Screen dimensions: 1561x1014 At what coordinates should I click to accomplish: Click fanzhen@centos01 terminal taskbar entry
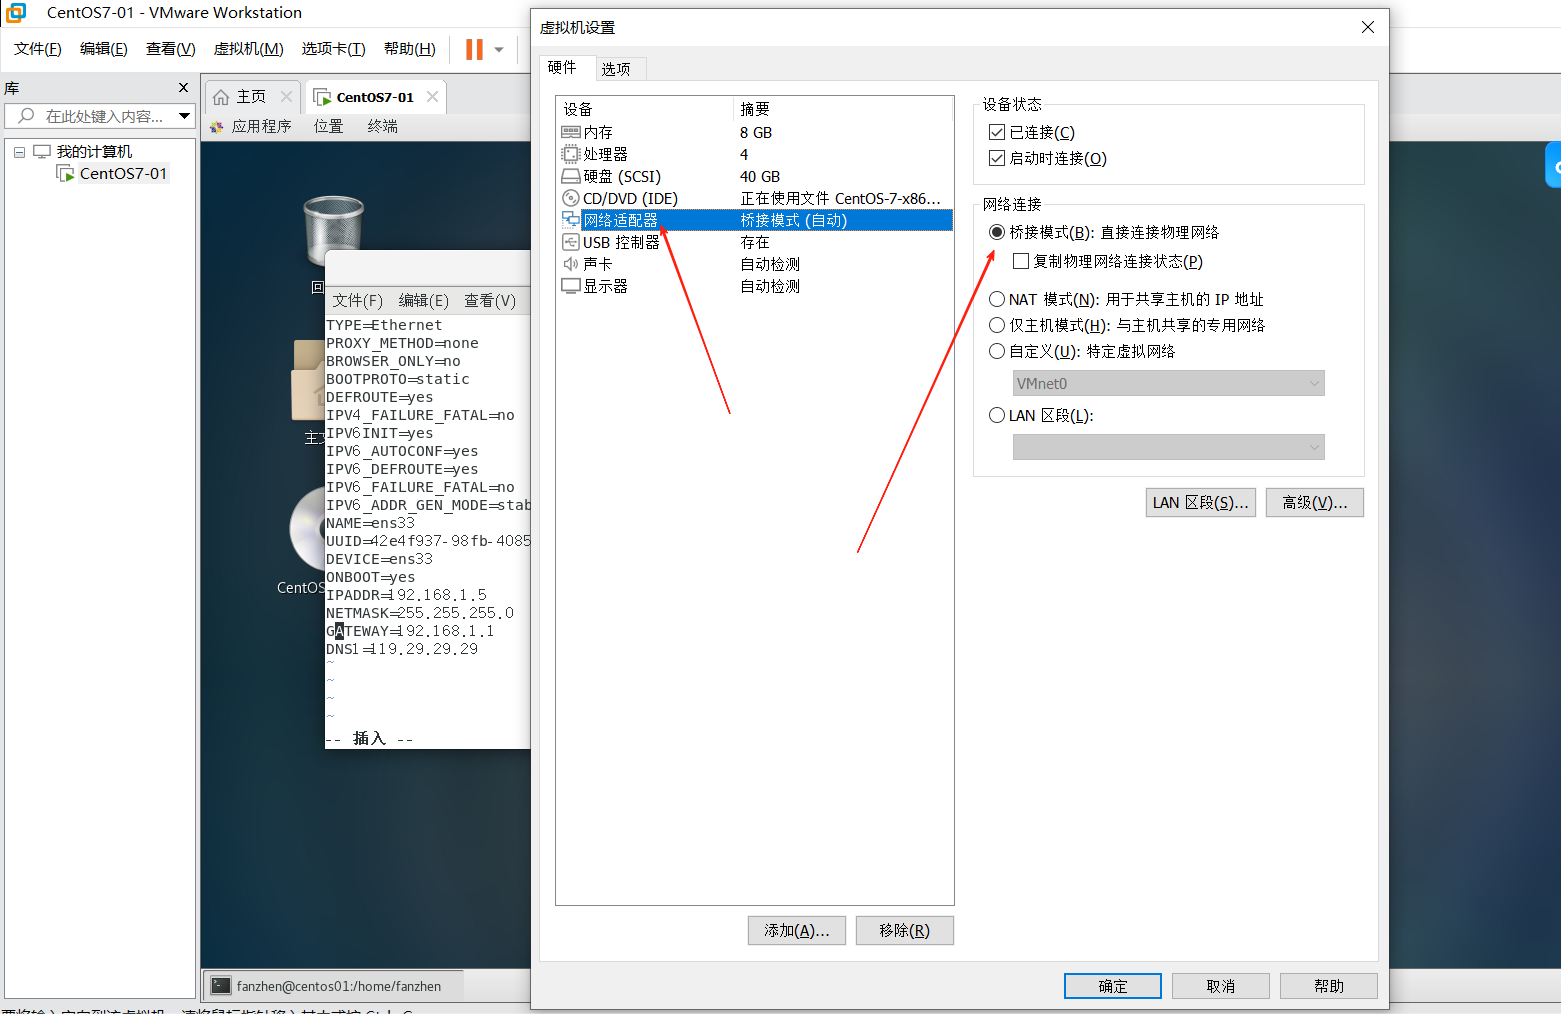click(x=335, y=986)
